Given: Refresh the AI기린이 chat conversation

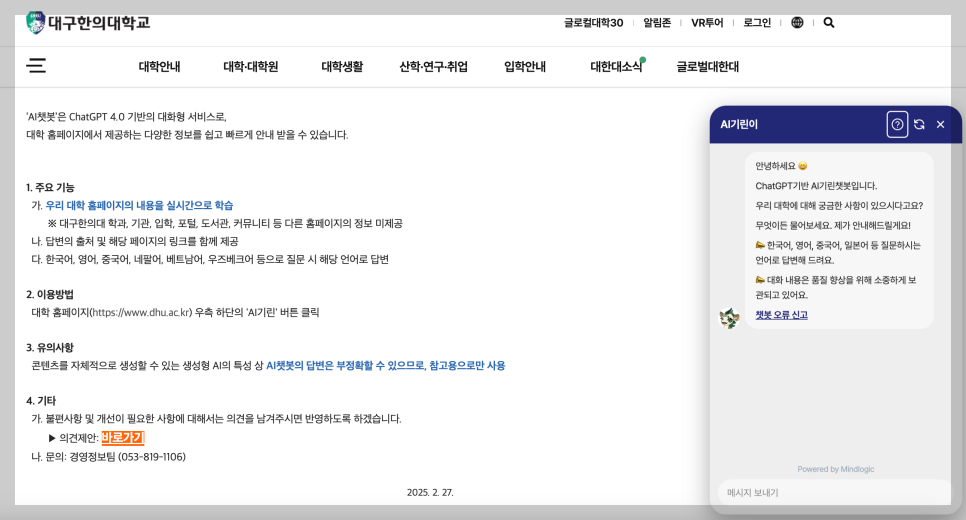Looking at the screenshot, I should [x=919, y=124].
